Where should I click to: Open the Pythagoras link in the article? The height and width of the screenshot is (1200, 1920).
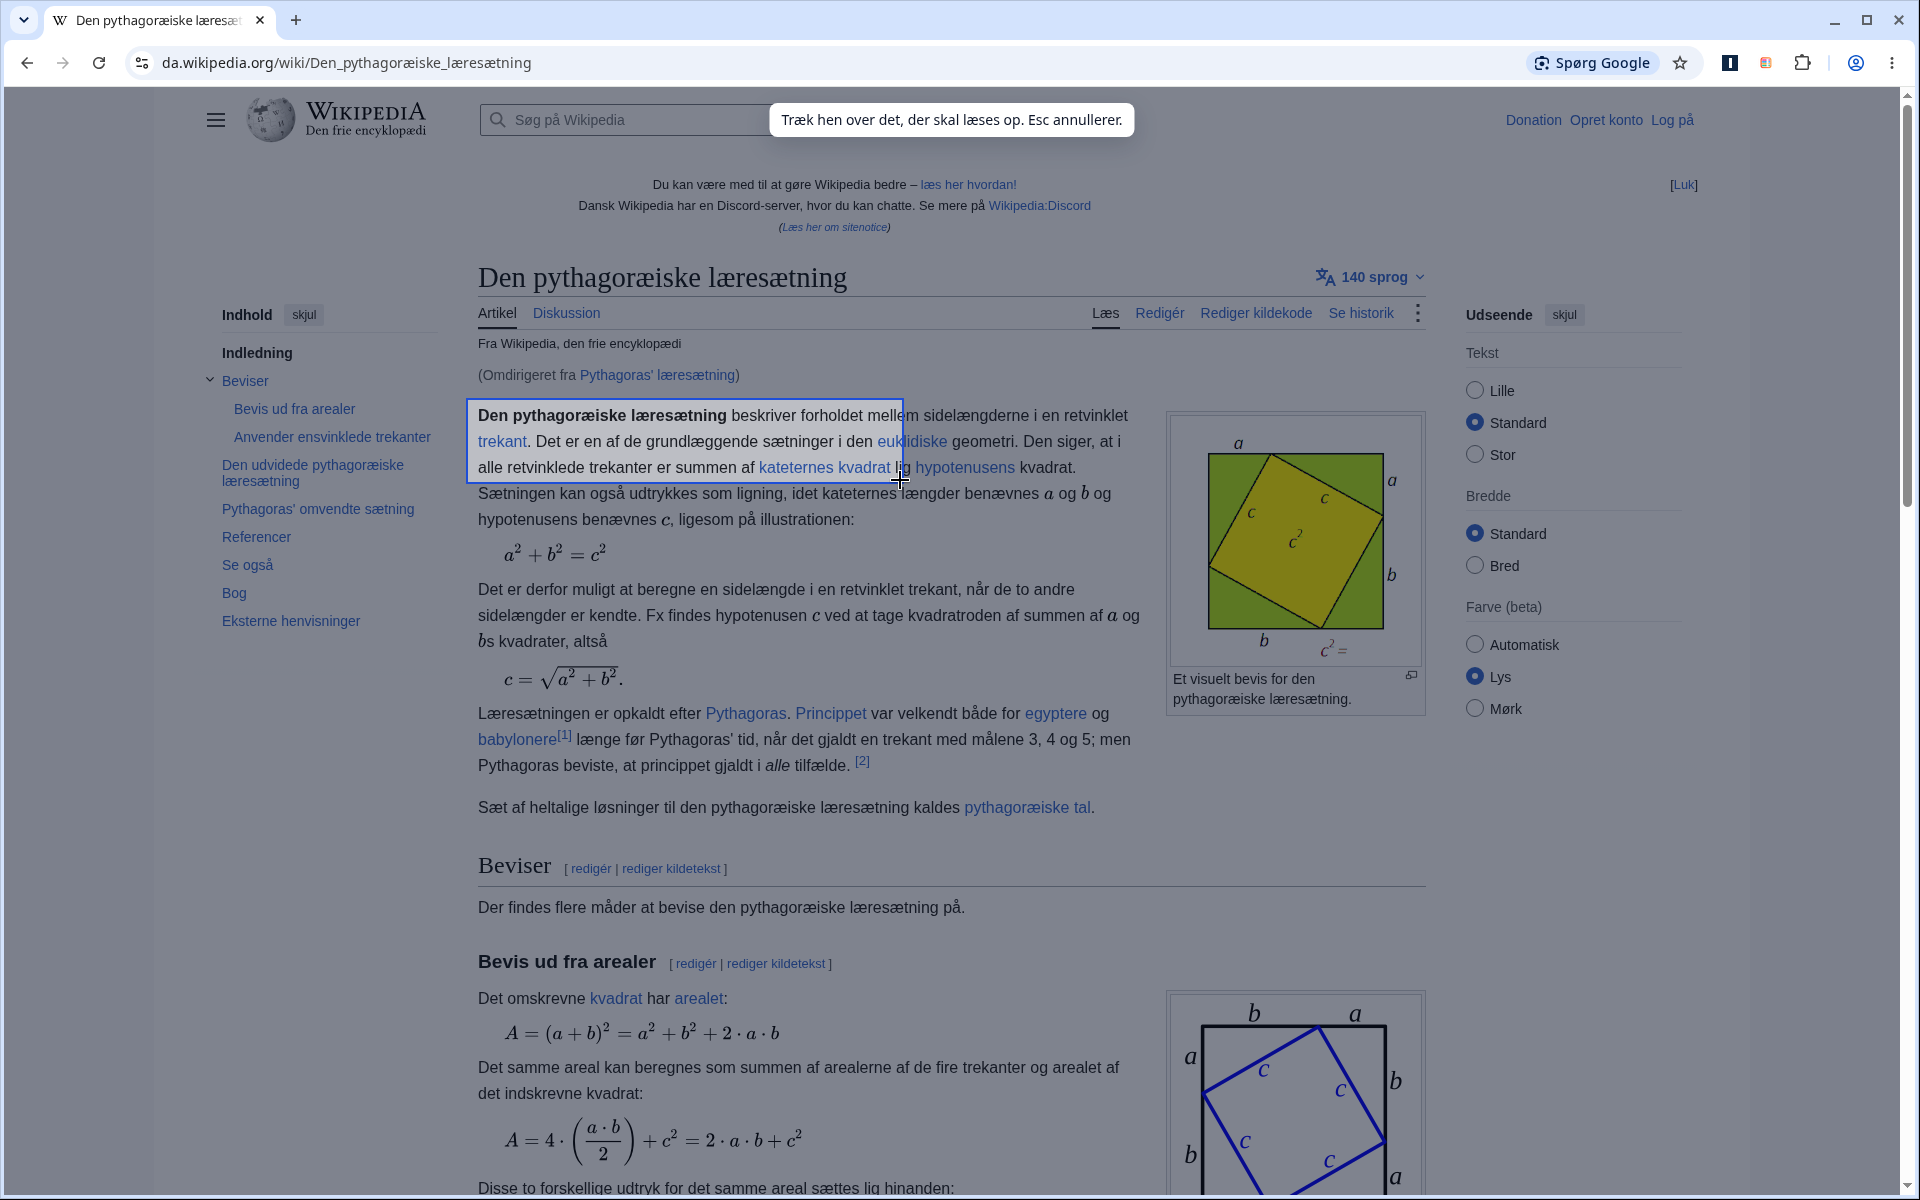pyautogui.click(x=746, y=713)
